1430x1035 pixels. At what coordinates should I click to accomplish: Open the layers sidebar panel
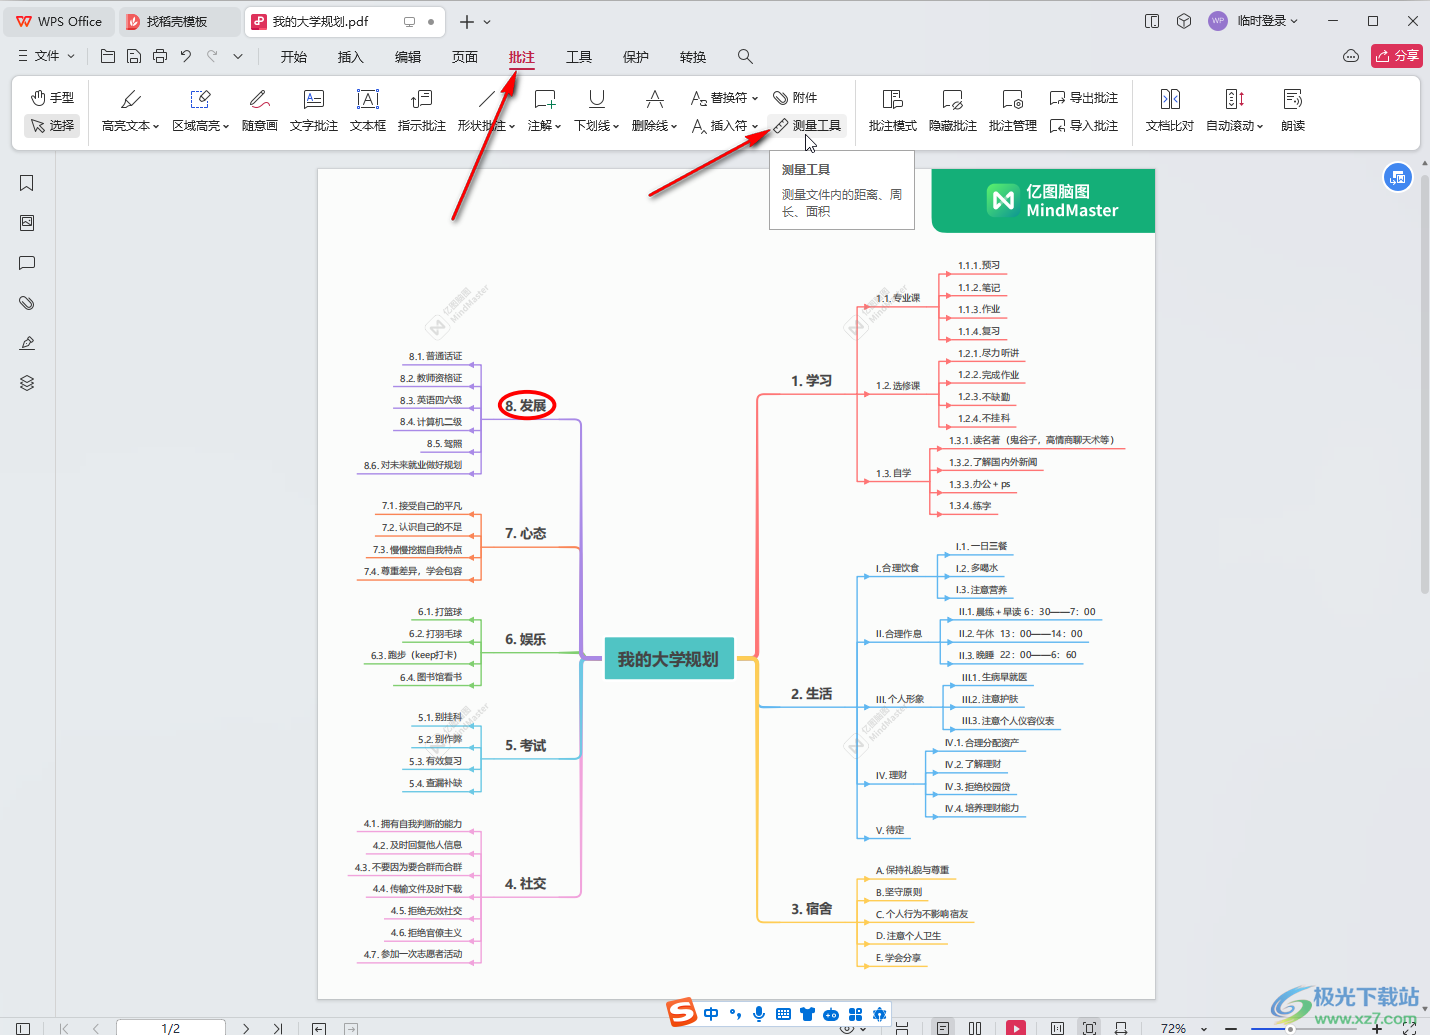click(27, 383)
